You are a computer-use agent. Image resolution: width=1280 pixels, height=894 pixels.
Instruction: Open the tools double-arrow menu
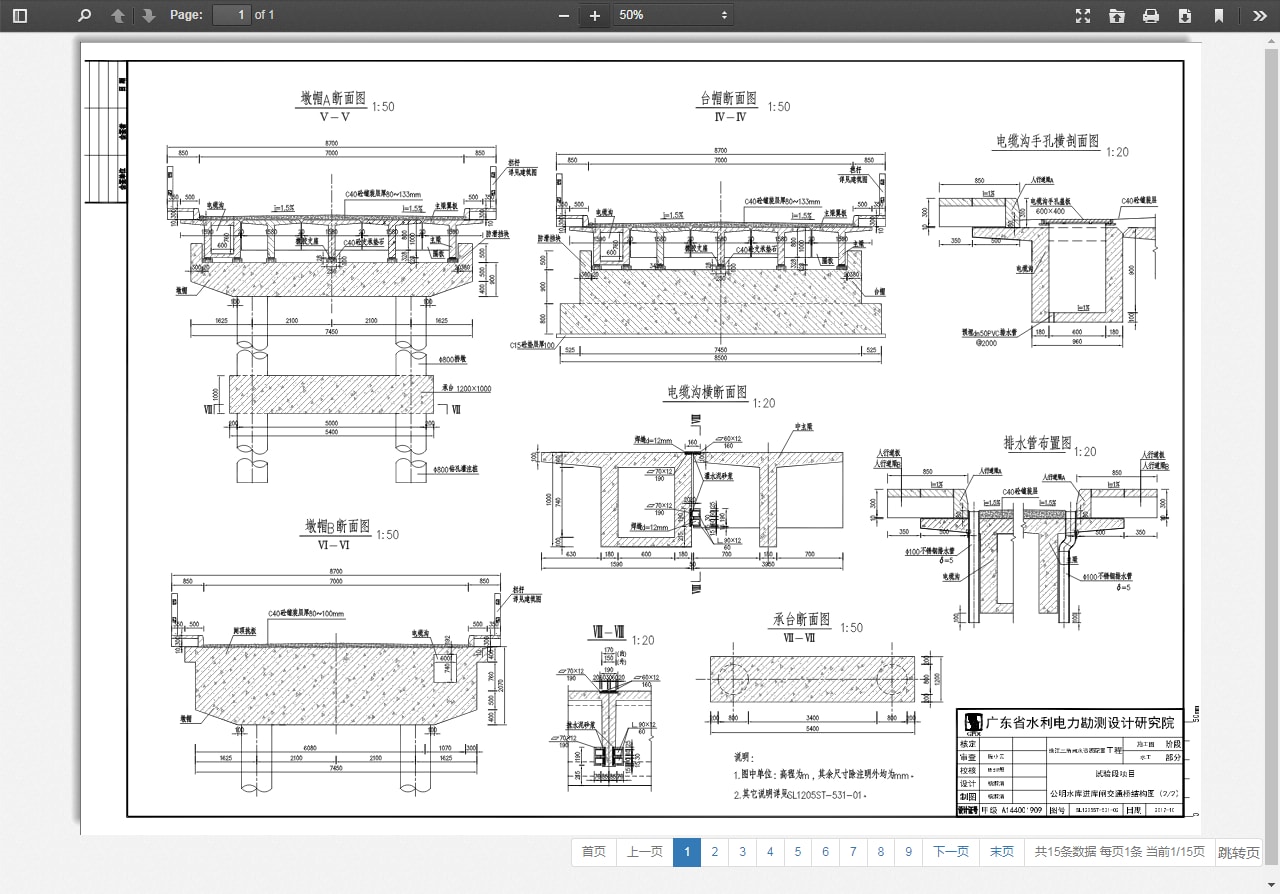1259,15
